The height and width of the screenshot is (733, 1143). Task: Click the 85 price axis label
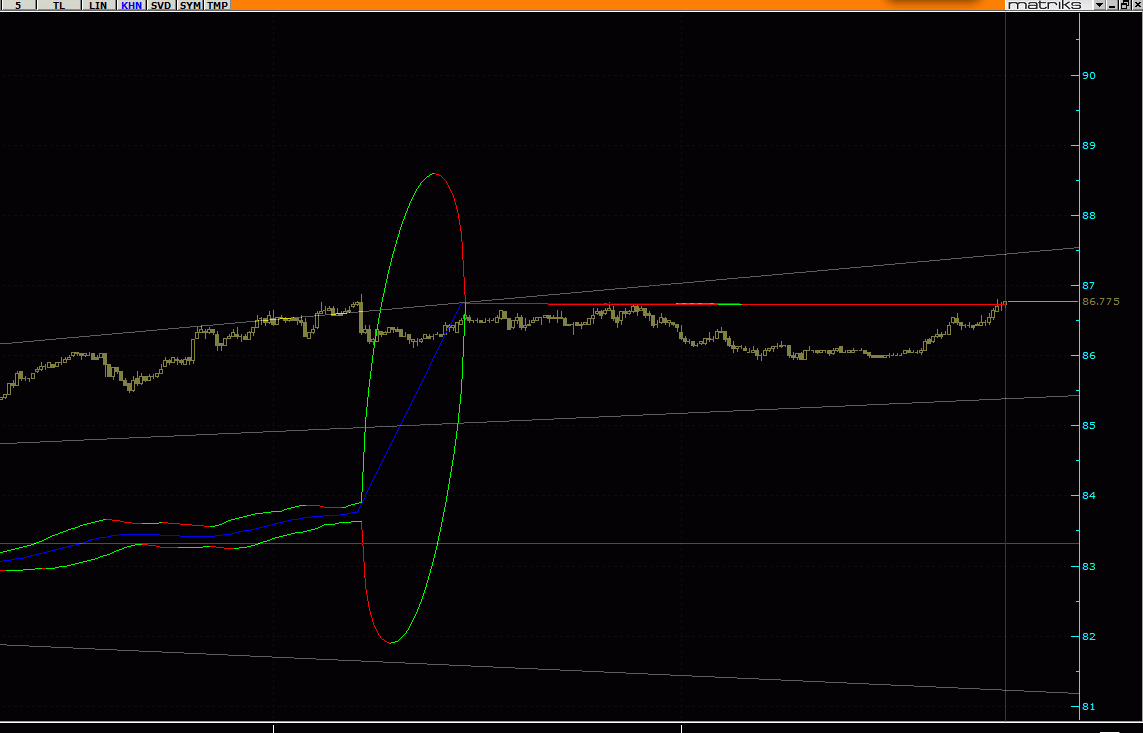tap(1088, 426)
